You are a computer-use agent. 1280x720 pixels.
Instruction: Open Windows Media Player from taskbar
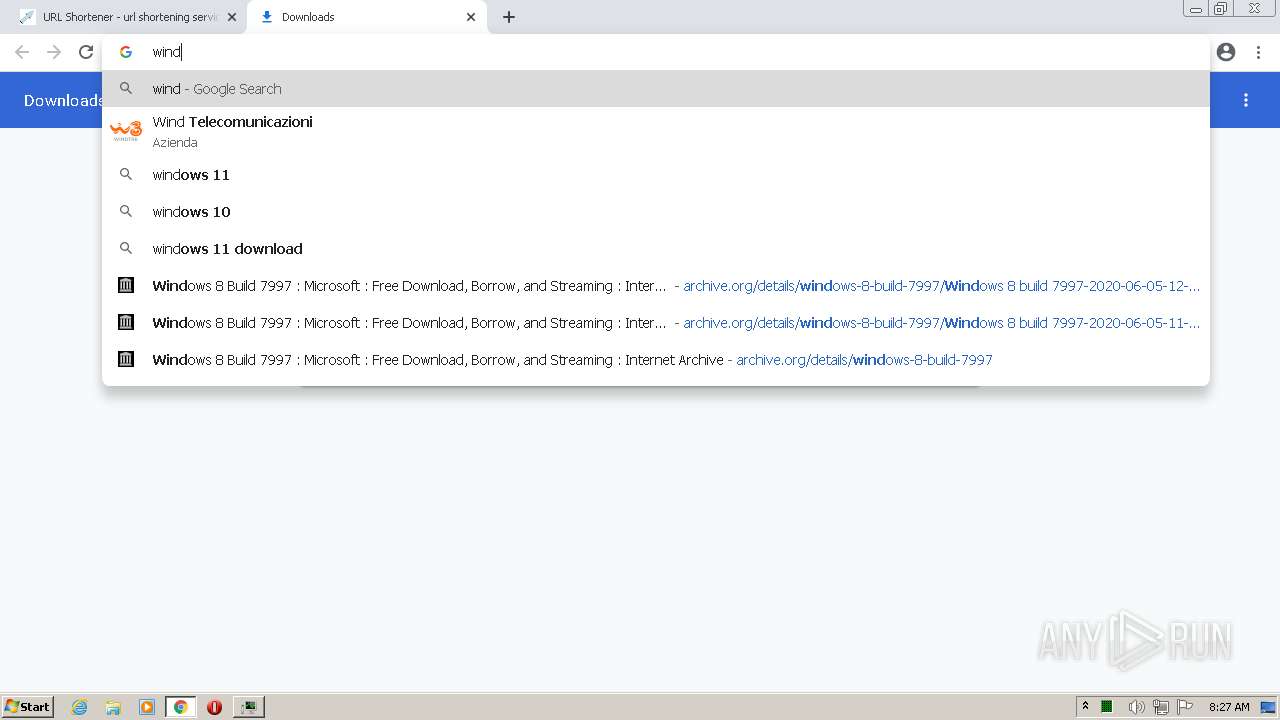pyautogui.click(x=147, y=707)
